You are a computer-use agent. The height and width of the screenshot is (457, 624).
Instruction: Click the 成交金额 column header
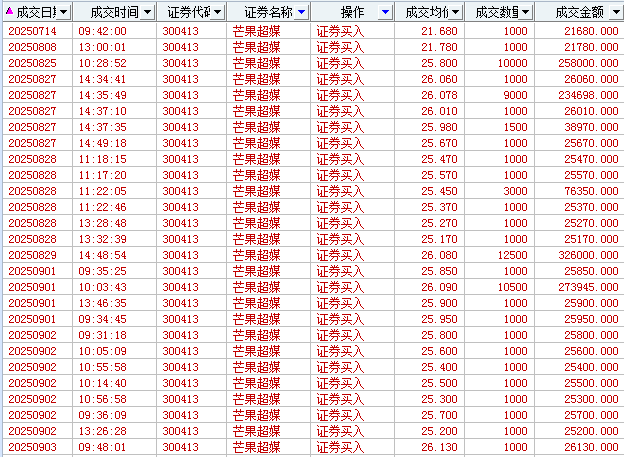tap(579, 12)
